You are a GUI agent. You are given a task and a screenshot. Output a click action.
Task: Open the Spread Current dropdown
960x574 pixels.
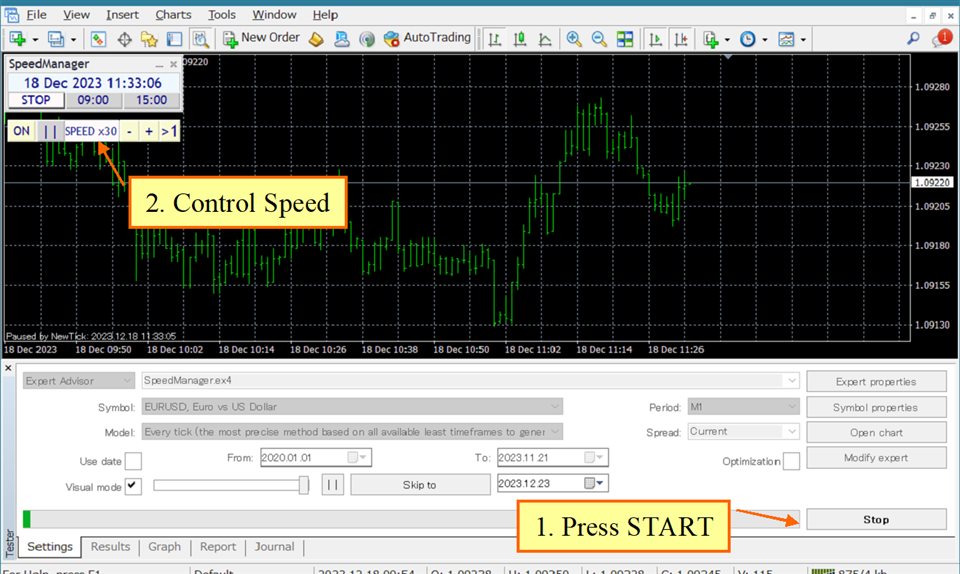tap(792, 431)
